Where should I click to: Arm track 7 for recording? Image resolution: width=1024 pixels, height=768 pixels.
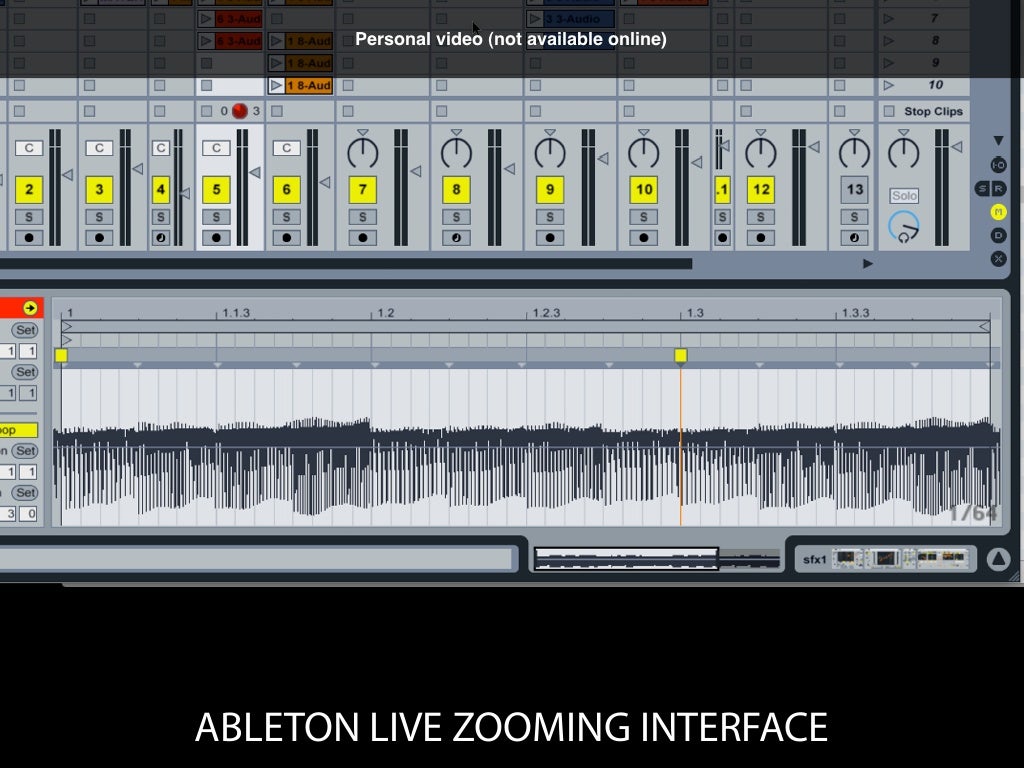pyautogui.click(x=362, y=238)
